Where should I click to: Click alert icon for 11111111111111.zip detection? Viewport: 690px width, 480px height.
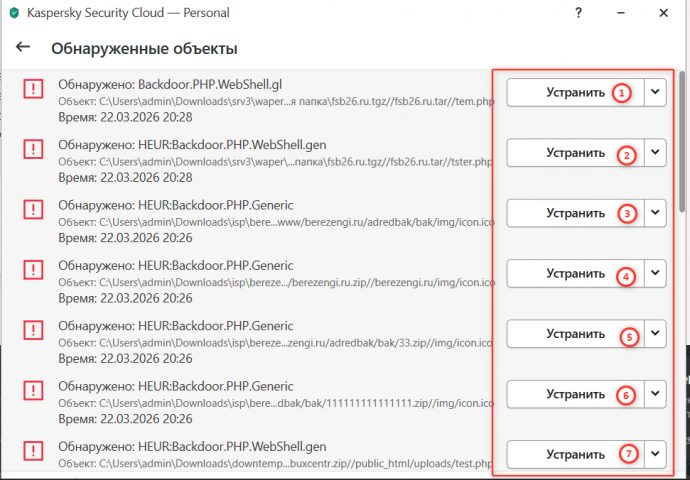(33, 390)
